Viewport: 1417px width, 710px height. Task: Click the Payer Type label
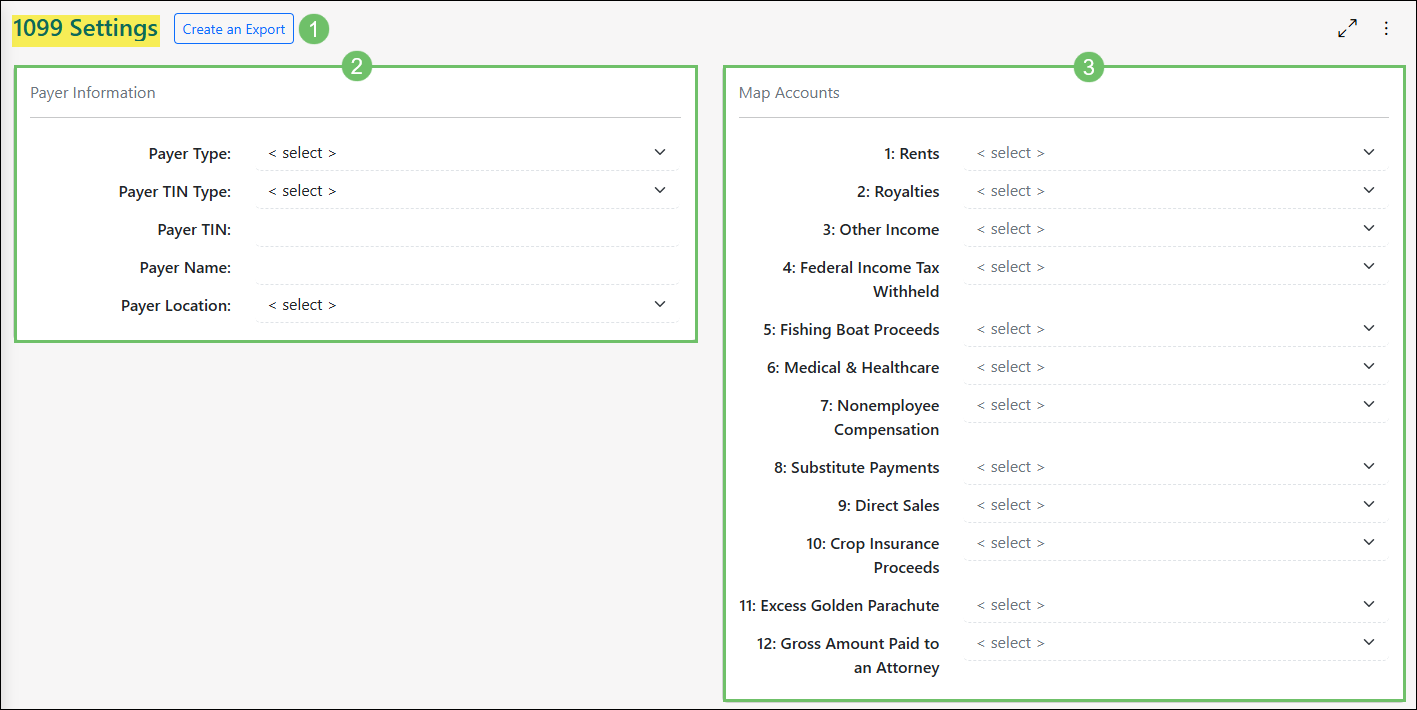190,154
